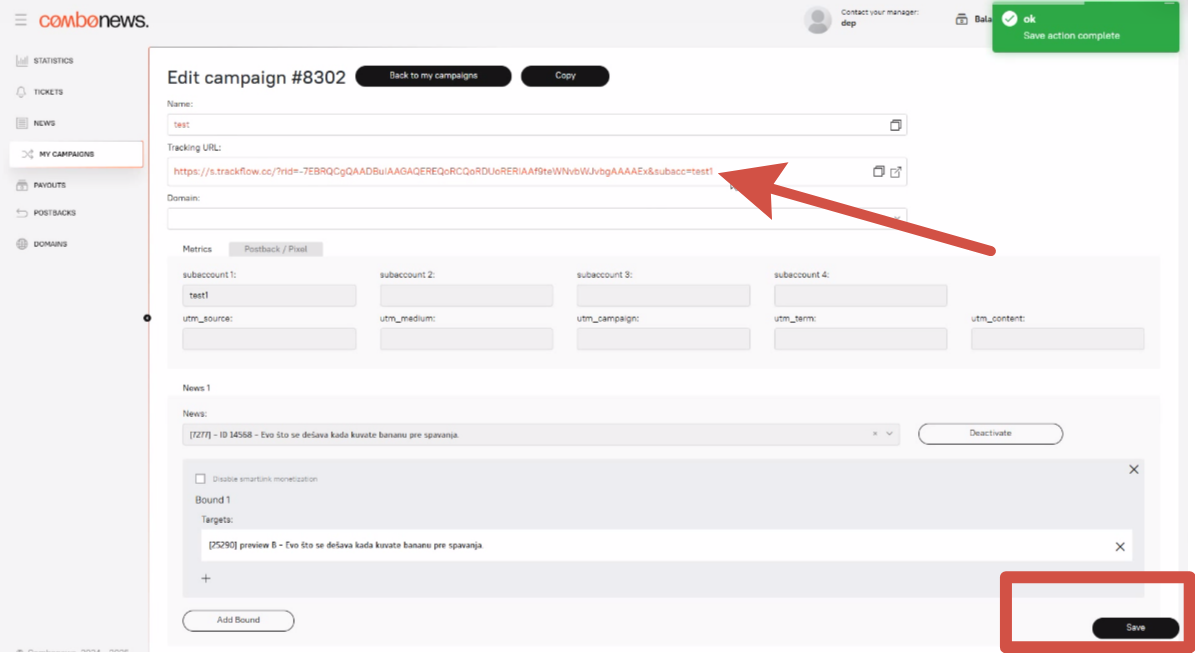
Task: Close the Bound 1 panel
Action: (1134, 469)
